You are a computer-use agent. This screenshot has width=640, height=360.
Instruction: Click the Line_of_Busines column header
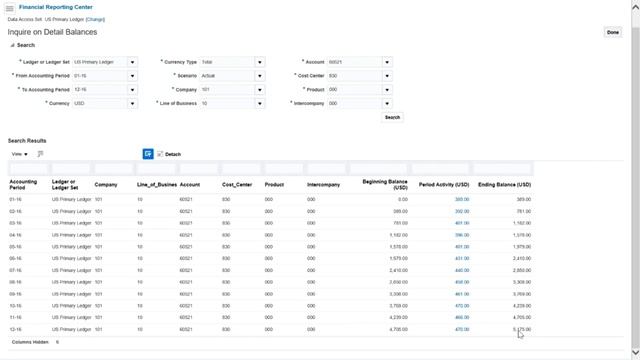pyautogui.click(x=157, y=185)
